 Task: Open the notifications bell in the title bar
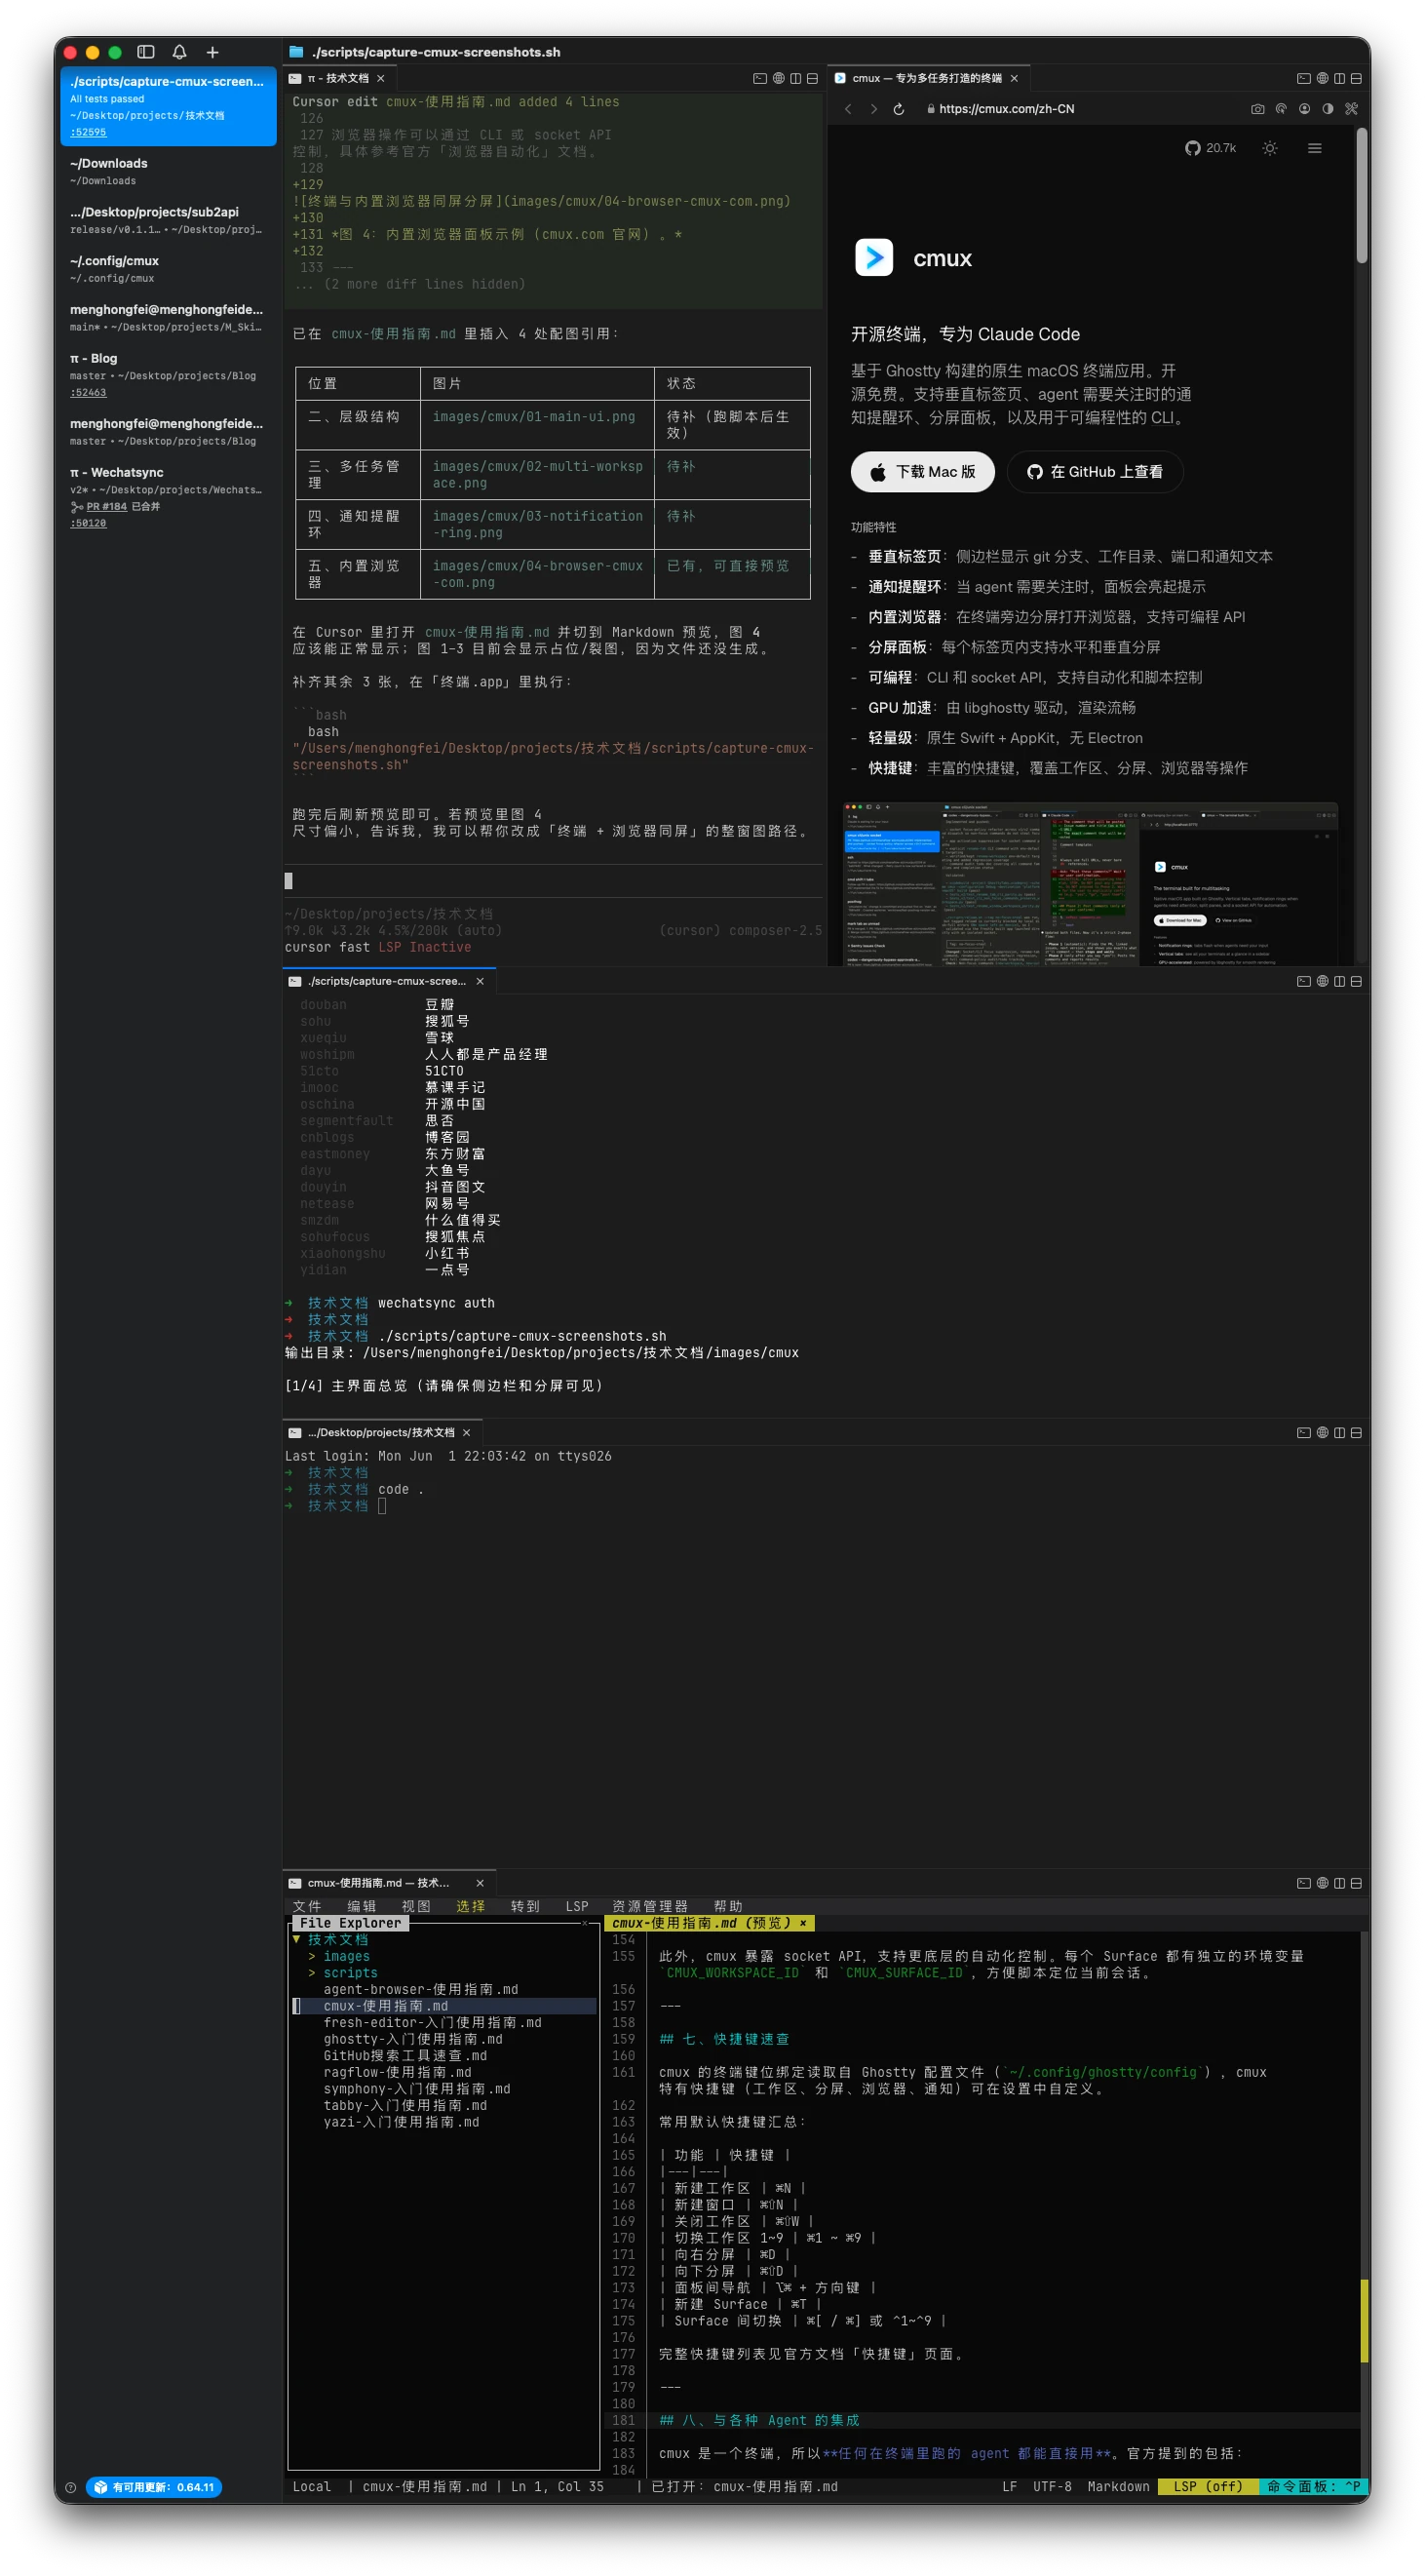point(179,52)
